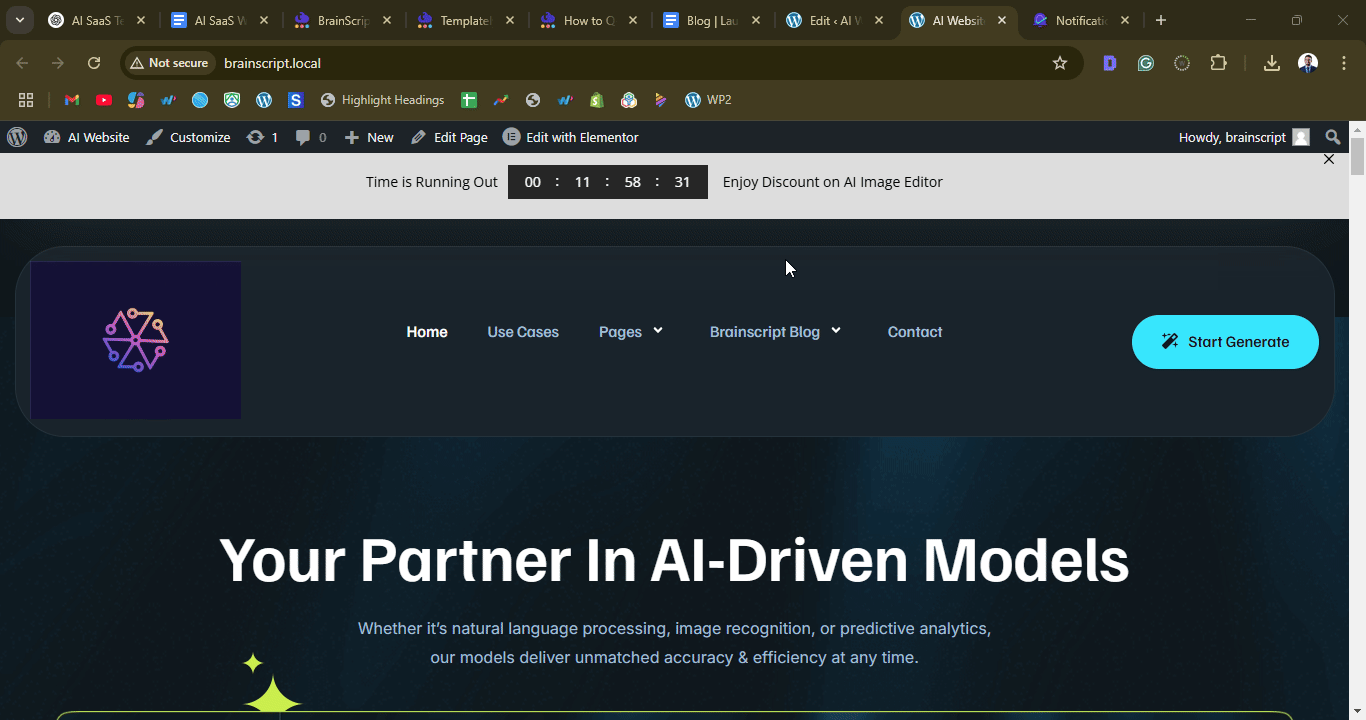Expand the Brainscript Blog menu chevron
Screen dimensions: 1366x720
[x=836, y=331]
